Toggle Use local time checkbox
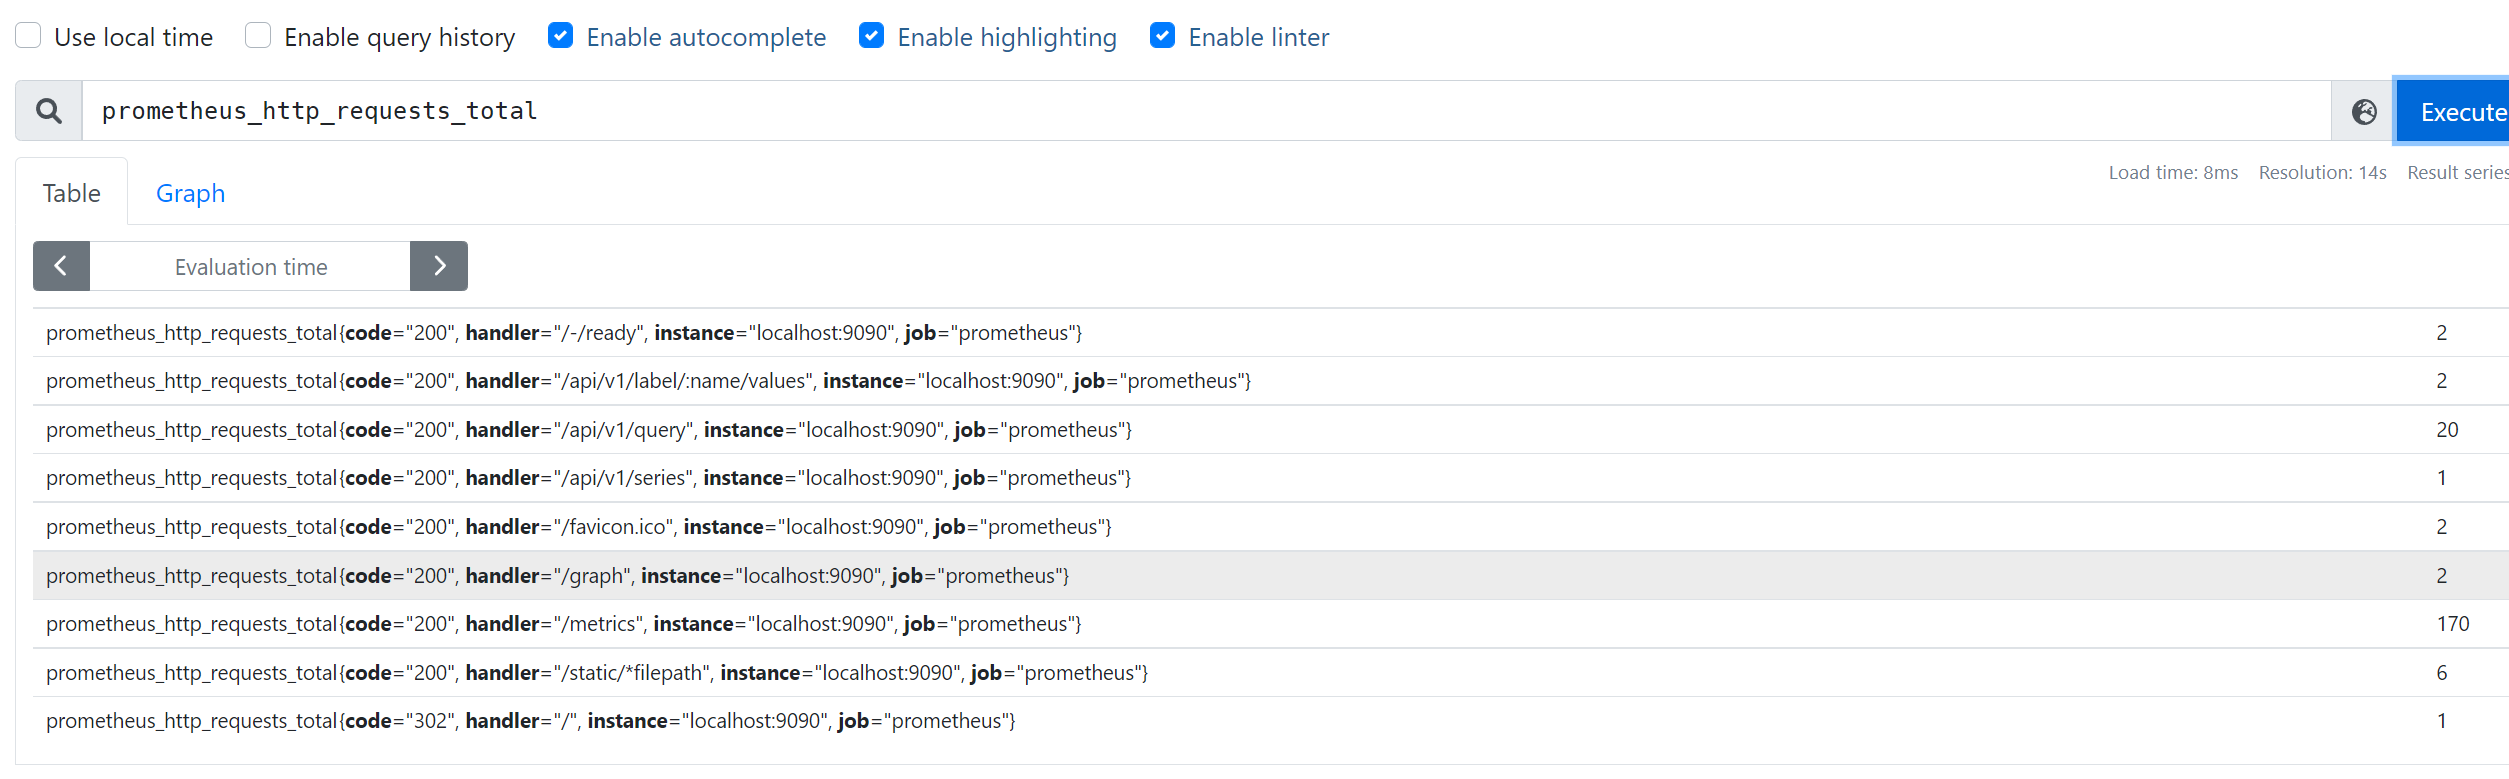Image resolution: width=2509 pixels, height=779 pixels. [28, 36]
